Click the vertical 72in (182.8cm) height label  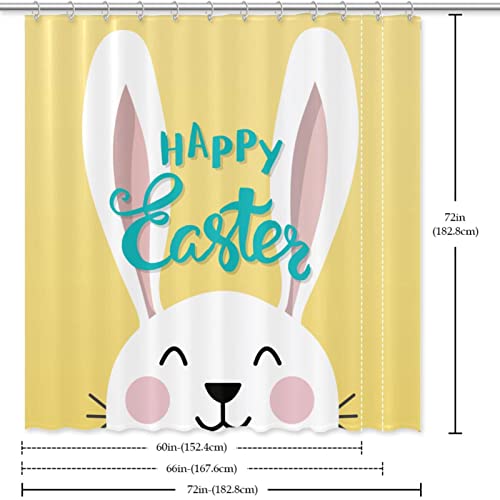pyautogui.click(x=455, y=224)
